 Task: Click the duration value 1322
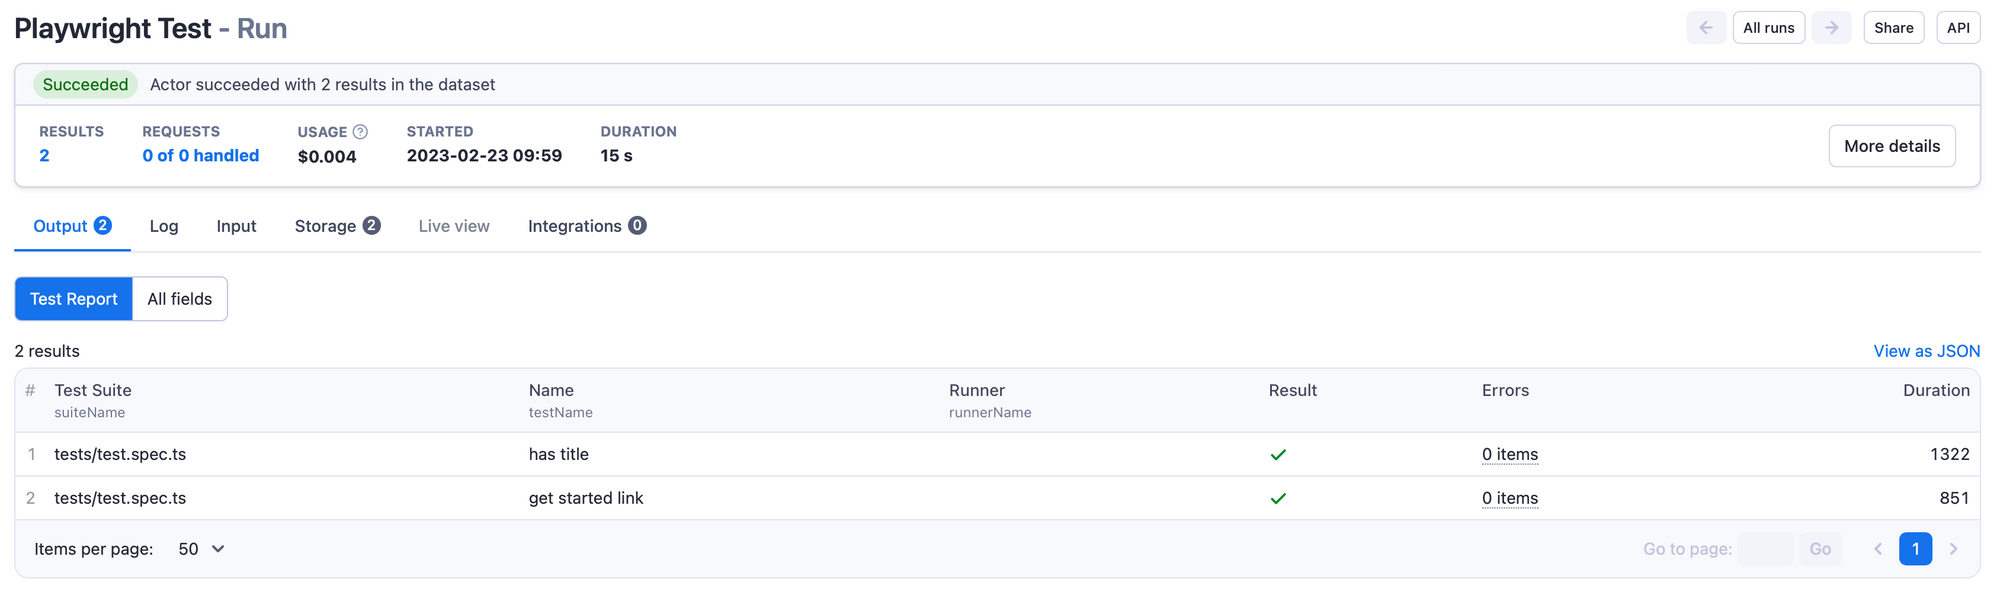point(1950,454)
